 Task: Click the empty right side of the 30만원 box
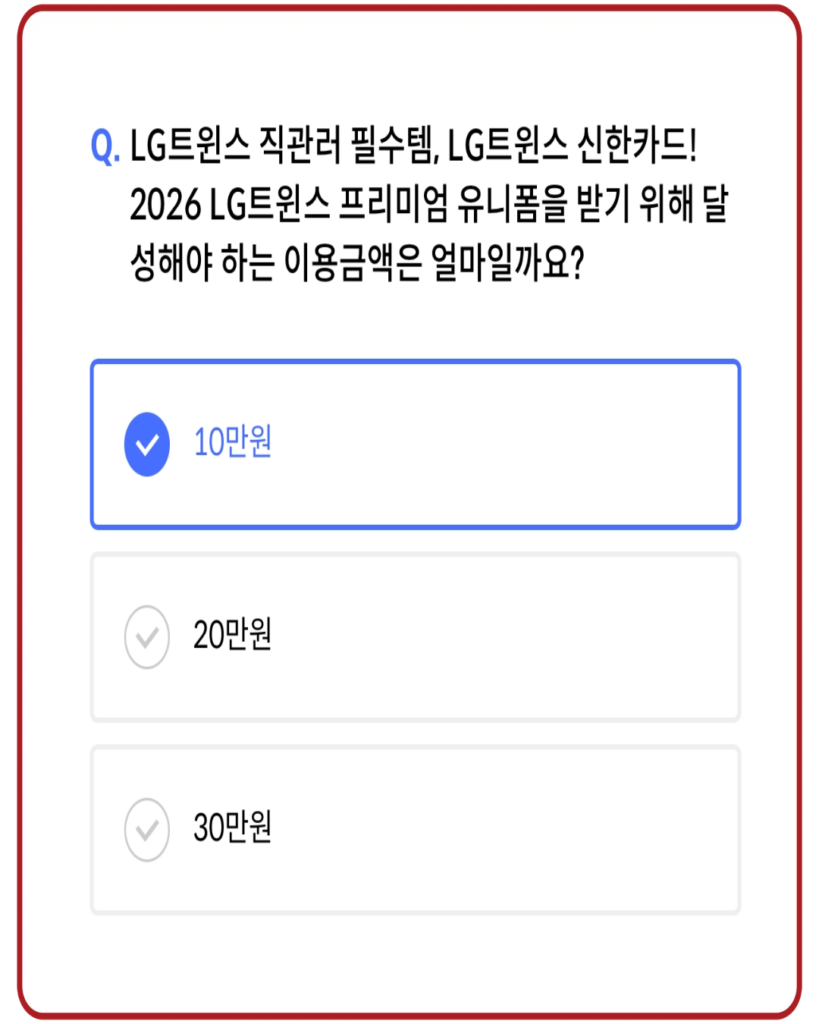(600, 829)
